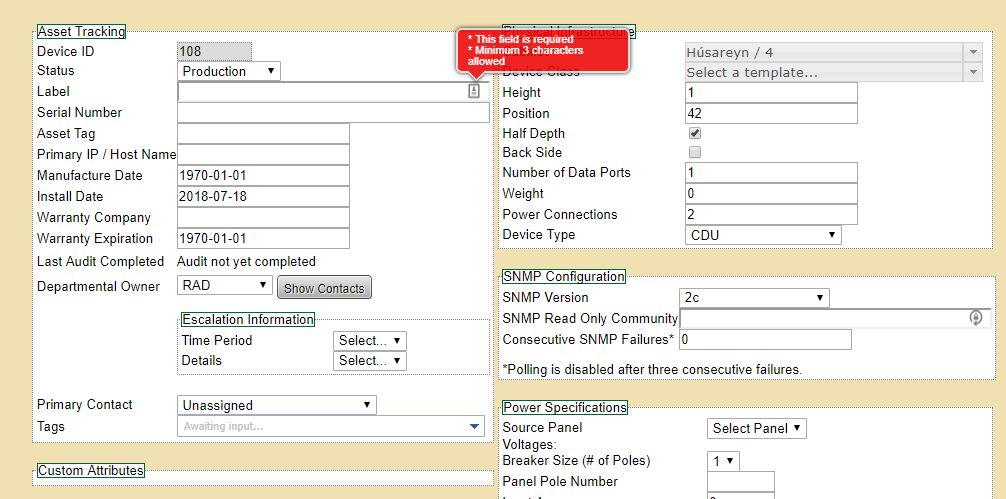The height and width of the screenshot is (499, 1006).
Task: Enable the Back Side checkbox
Action: [x=694, y=152]
